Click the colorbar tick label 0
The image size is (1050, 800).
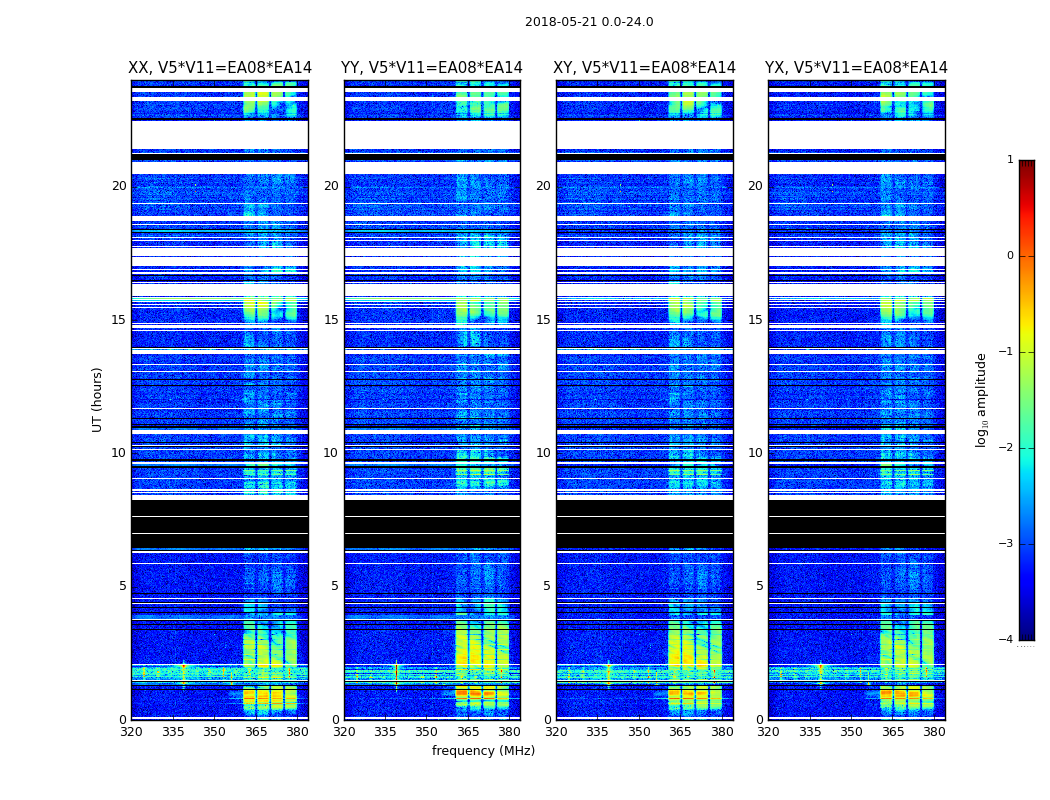(1010, 256)
